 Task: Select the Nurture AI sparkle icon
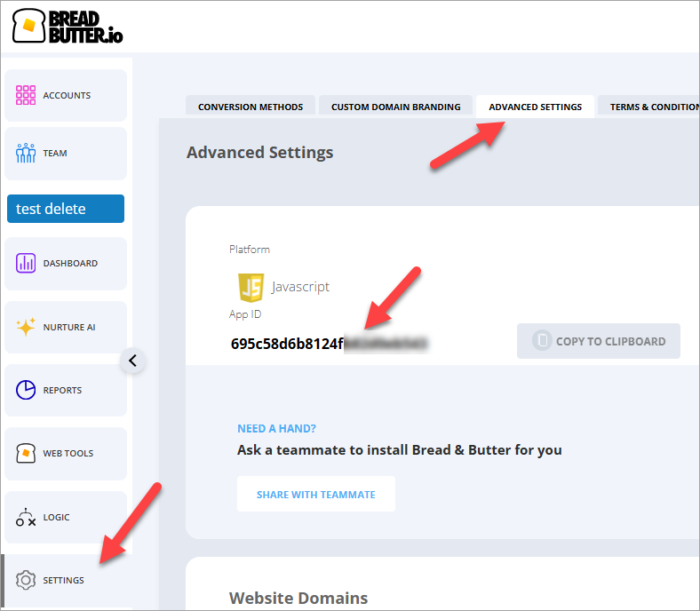26,327
